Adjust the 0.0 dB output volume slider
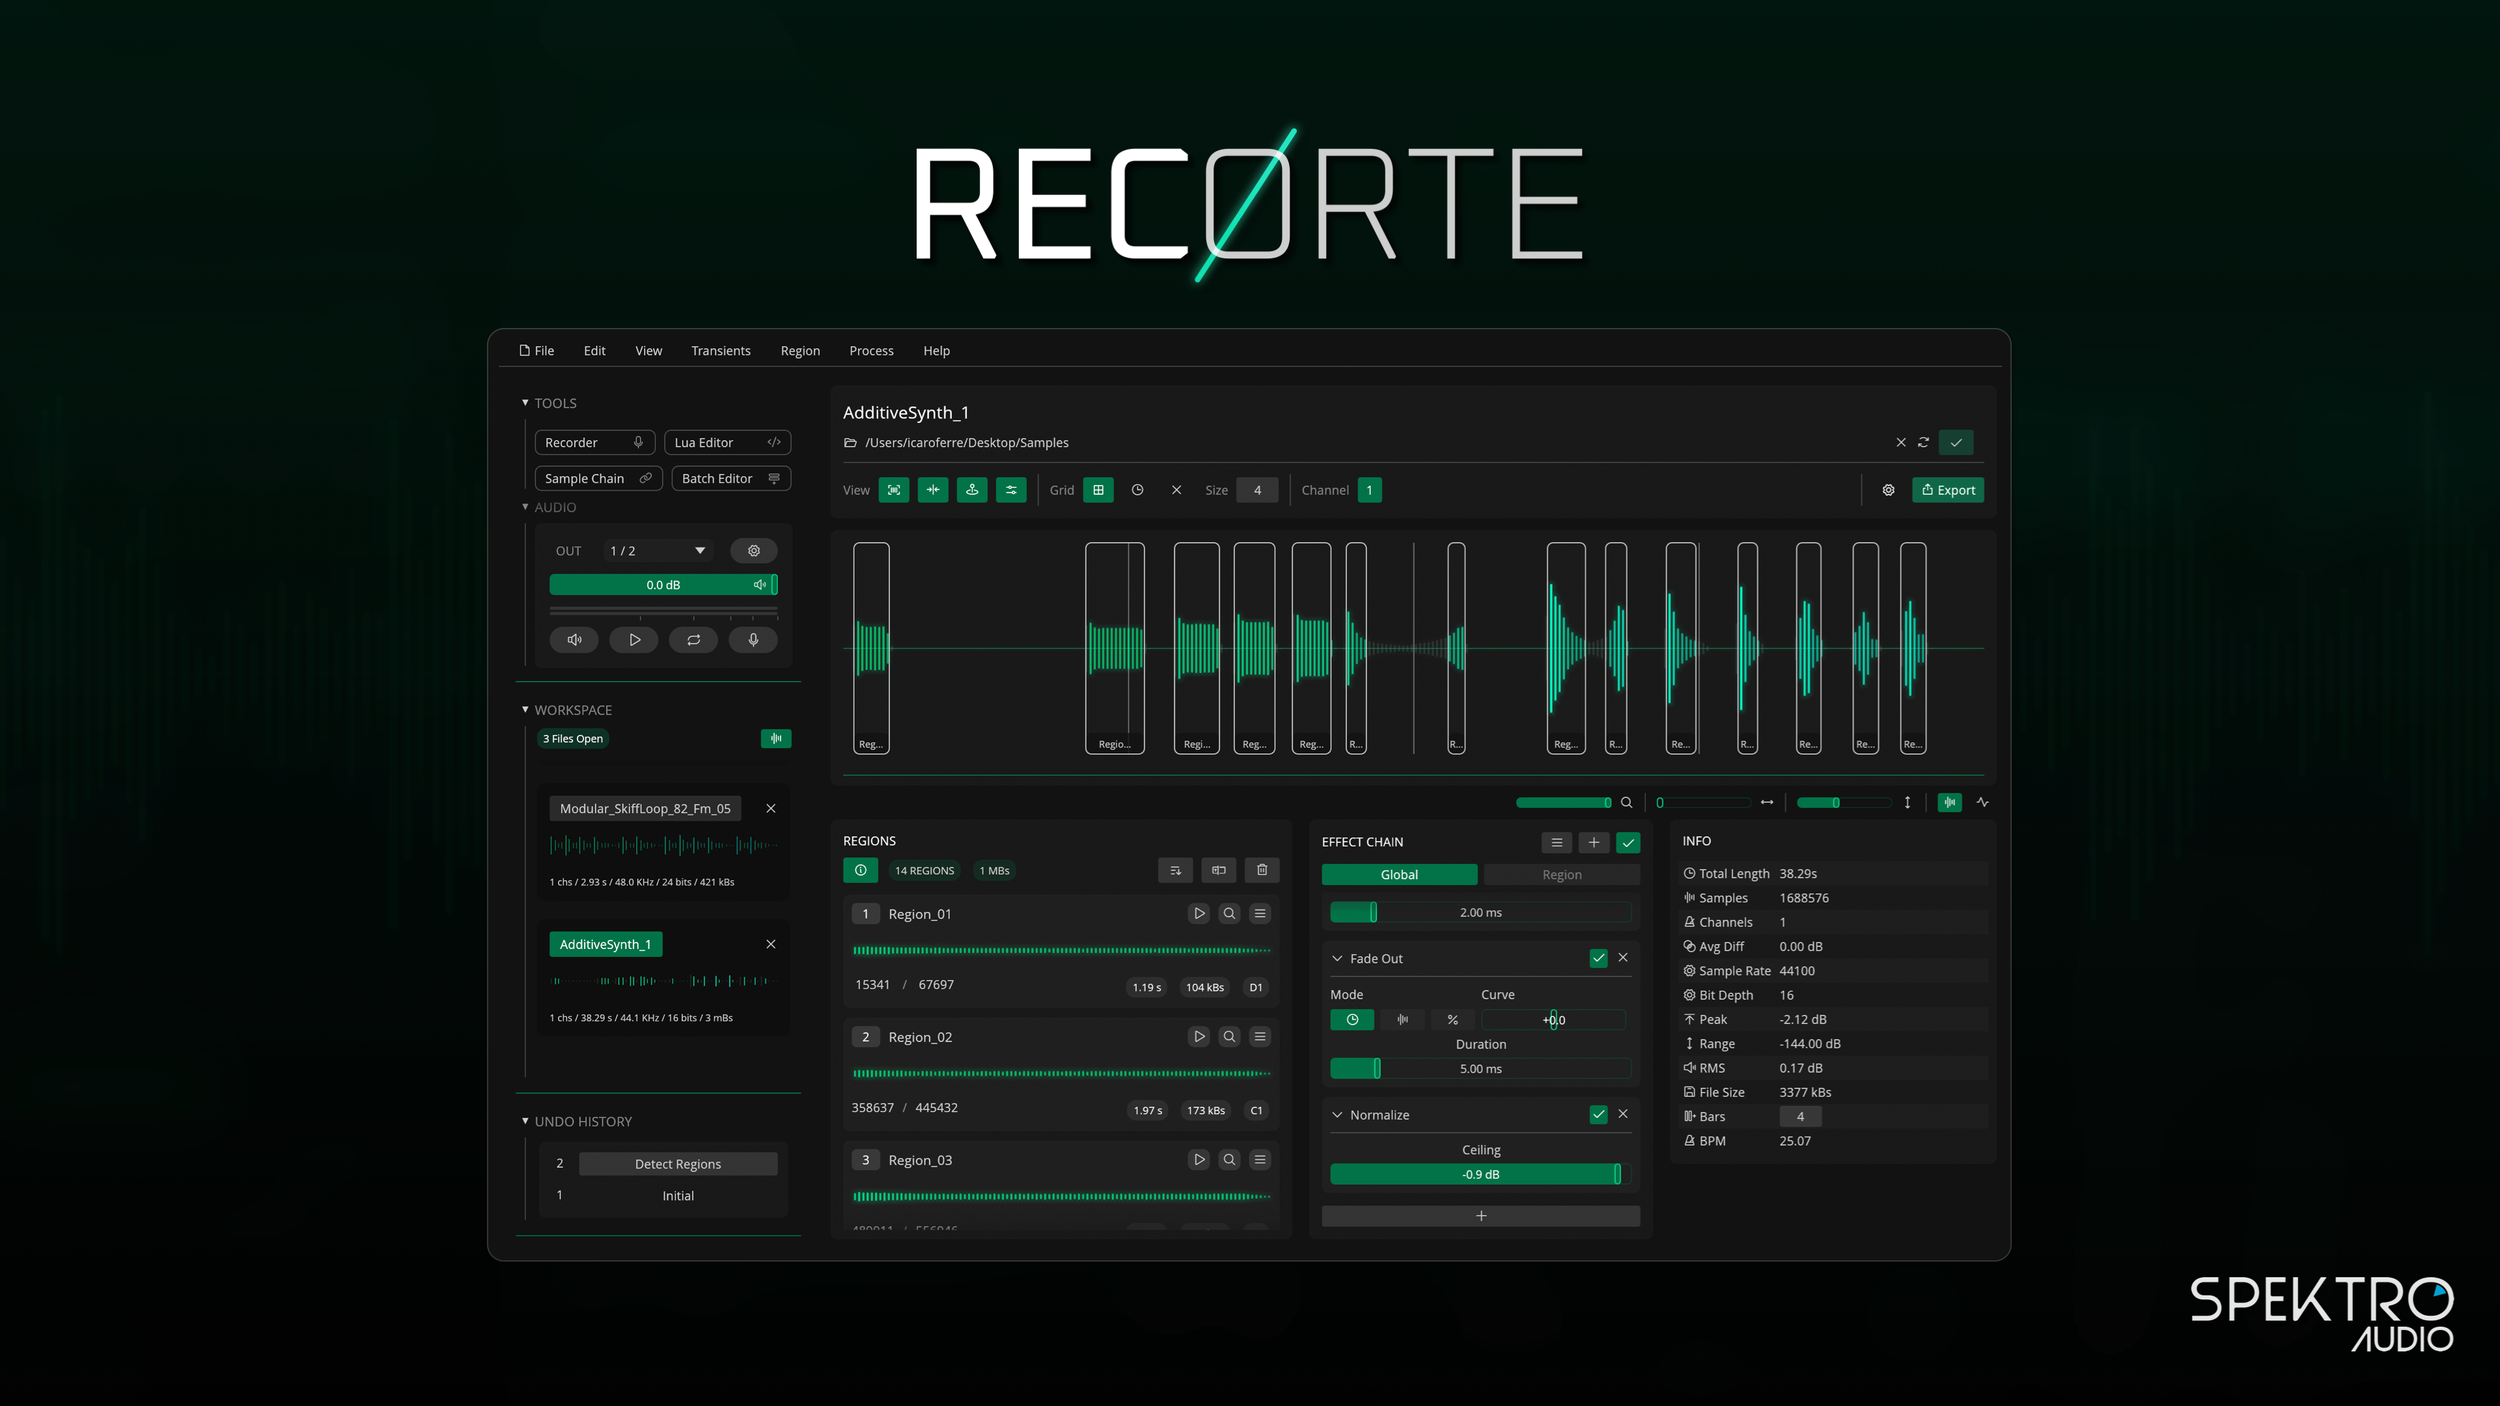Image resolution: width=2500 pixels, height=1406 pixels. (x=663, y=584)
